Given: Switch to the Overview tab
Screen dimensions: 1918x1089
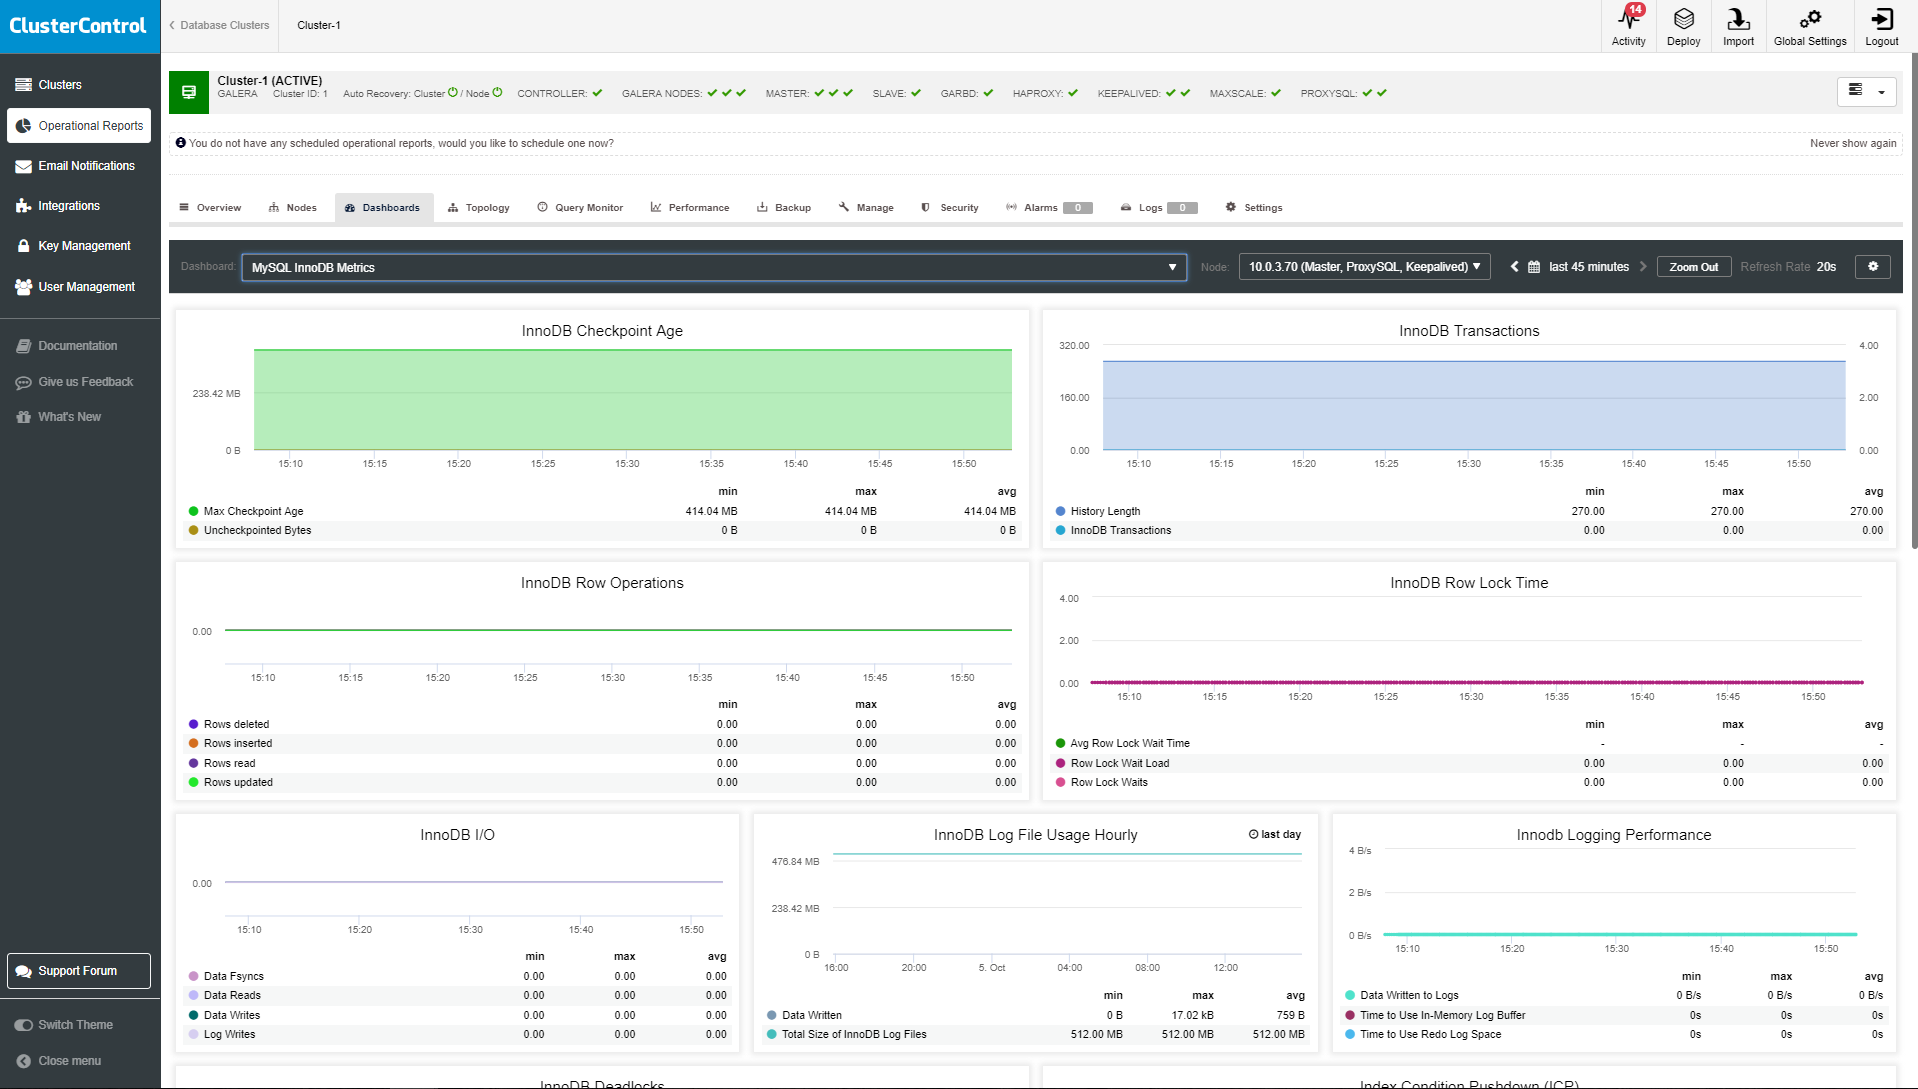Looking at the screenshot, I should point(210,207).
